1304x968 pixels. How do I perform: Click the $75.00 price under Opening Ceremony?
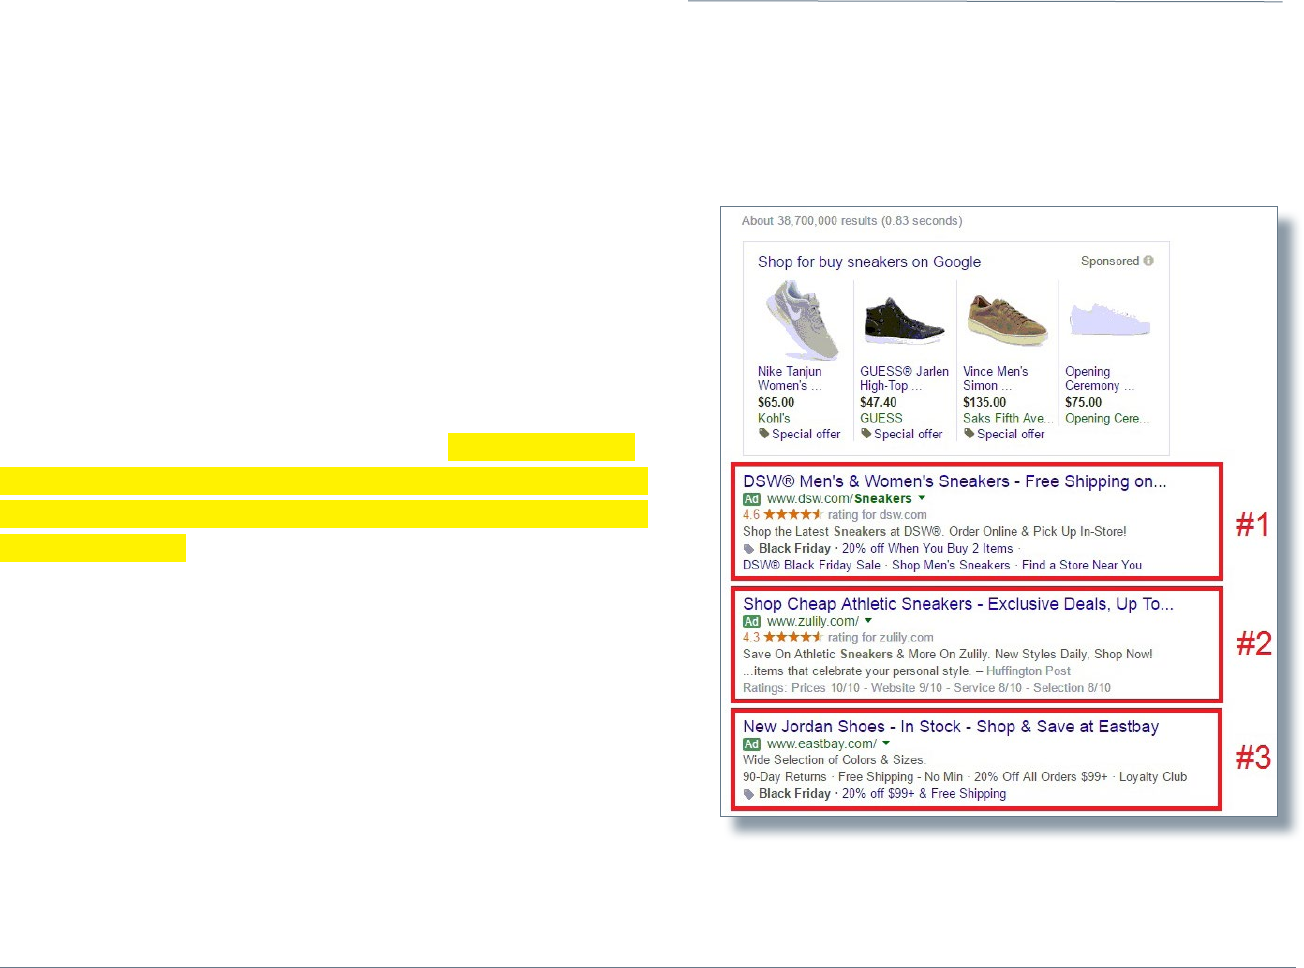(x=1083, y=403)
